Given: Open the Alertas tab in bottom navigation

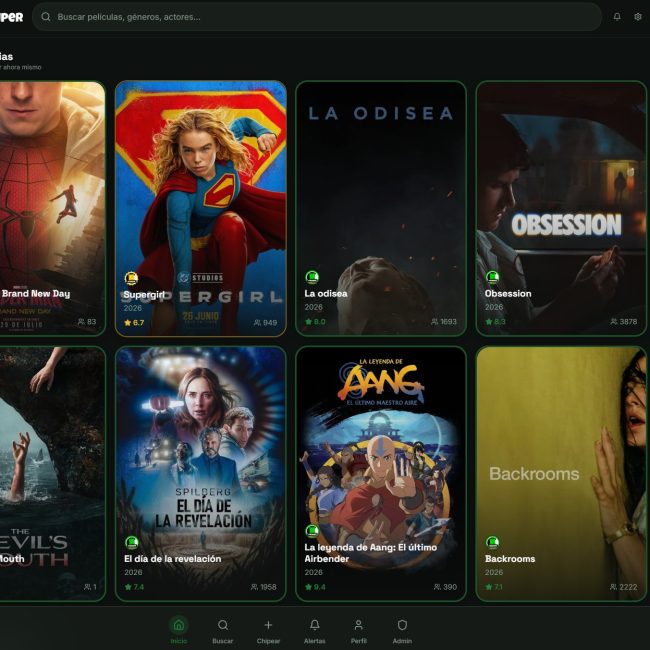Looking at the screenshot, I should (x=315, y=630).
